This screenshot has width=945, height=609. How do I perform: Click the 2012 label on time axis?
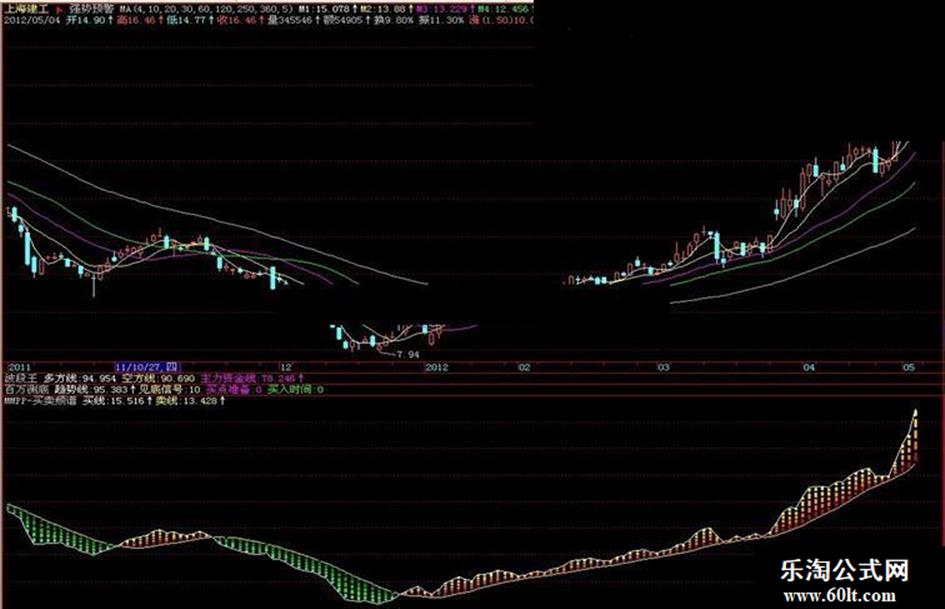point(437,367)
